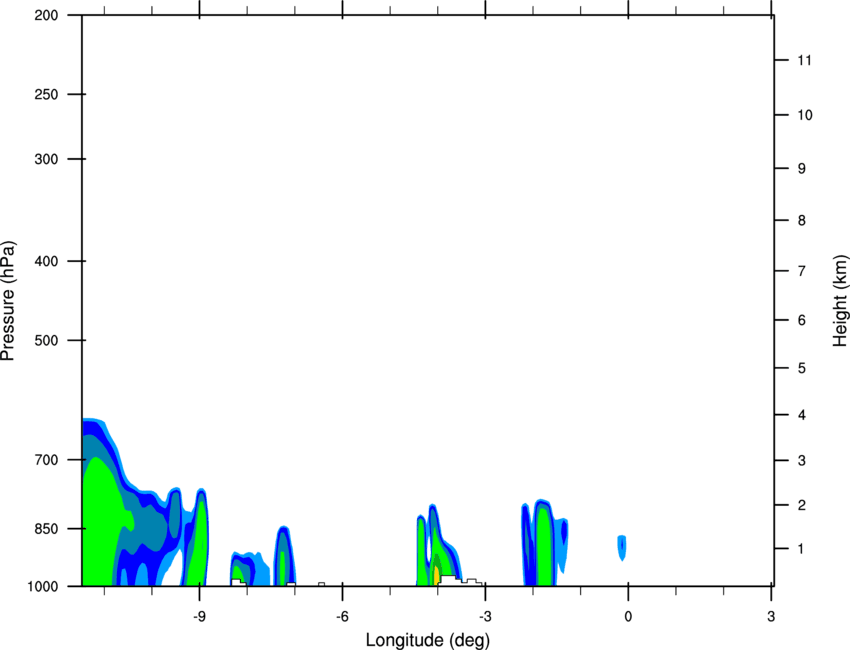Click the 1000 pressure tick label
Viewport: 850px width, 650px height.
[x=43, y=587]
